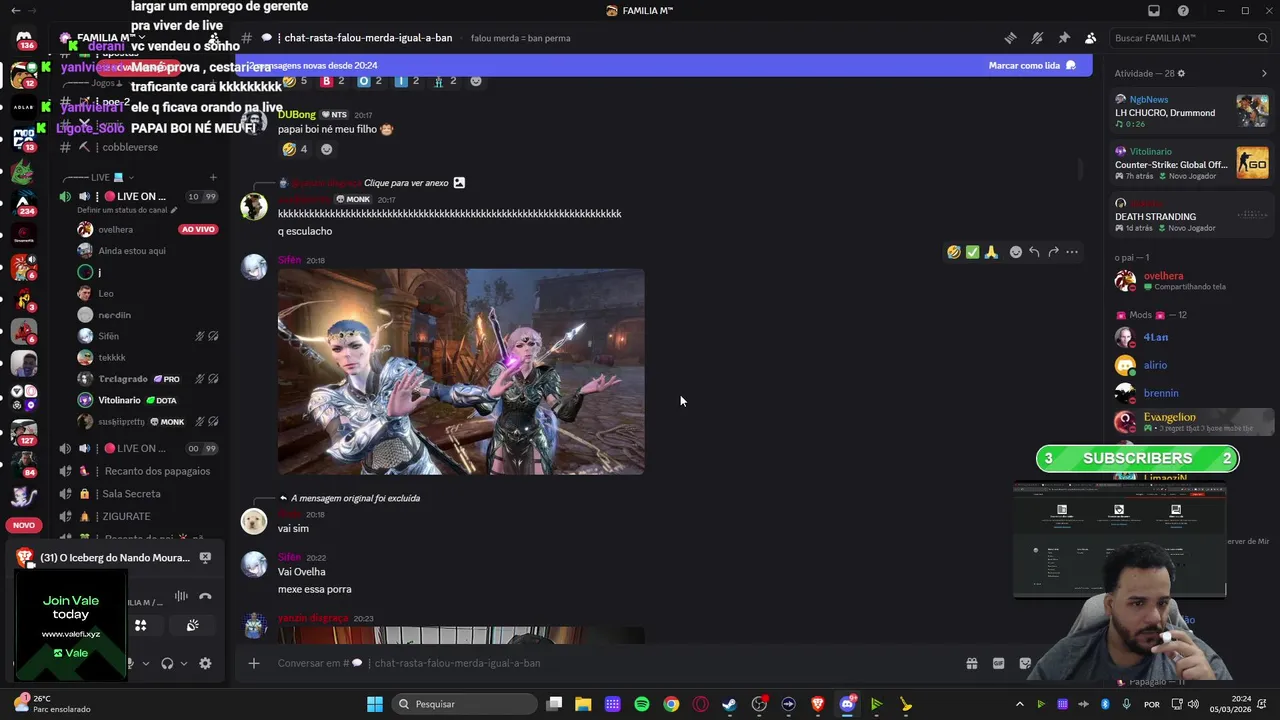Toggle the member list icon
Viewport: 1280px width, 720px height.
pyautogui.click(x=1090, y=38)
